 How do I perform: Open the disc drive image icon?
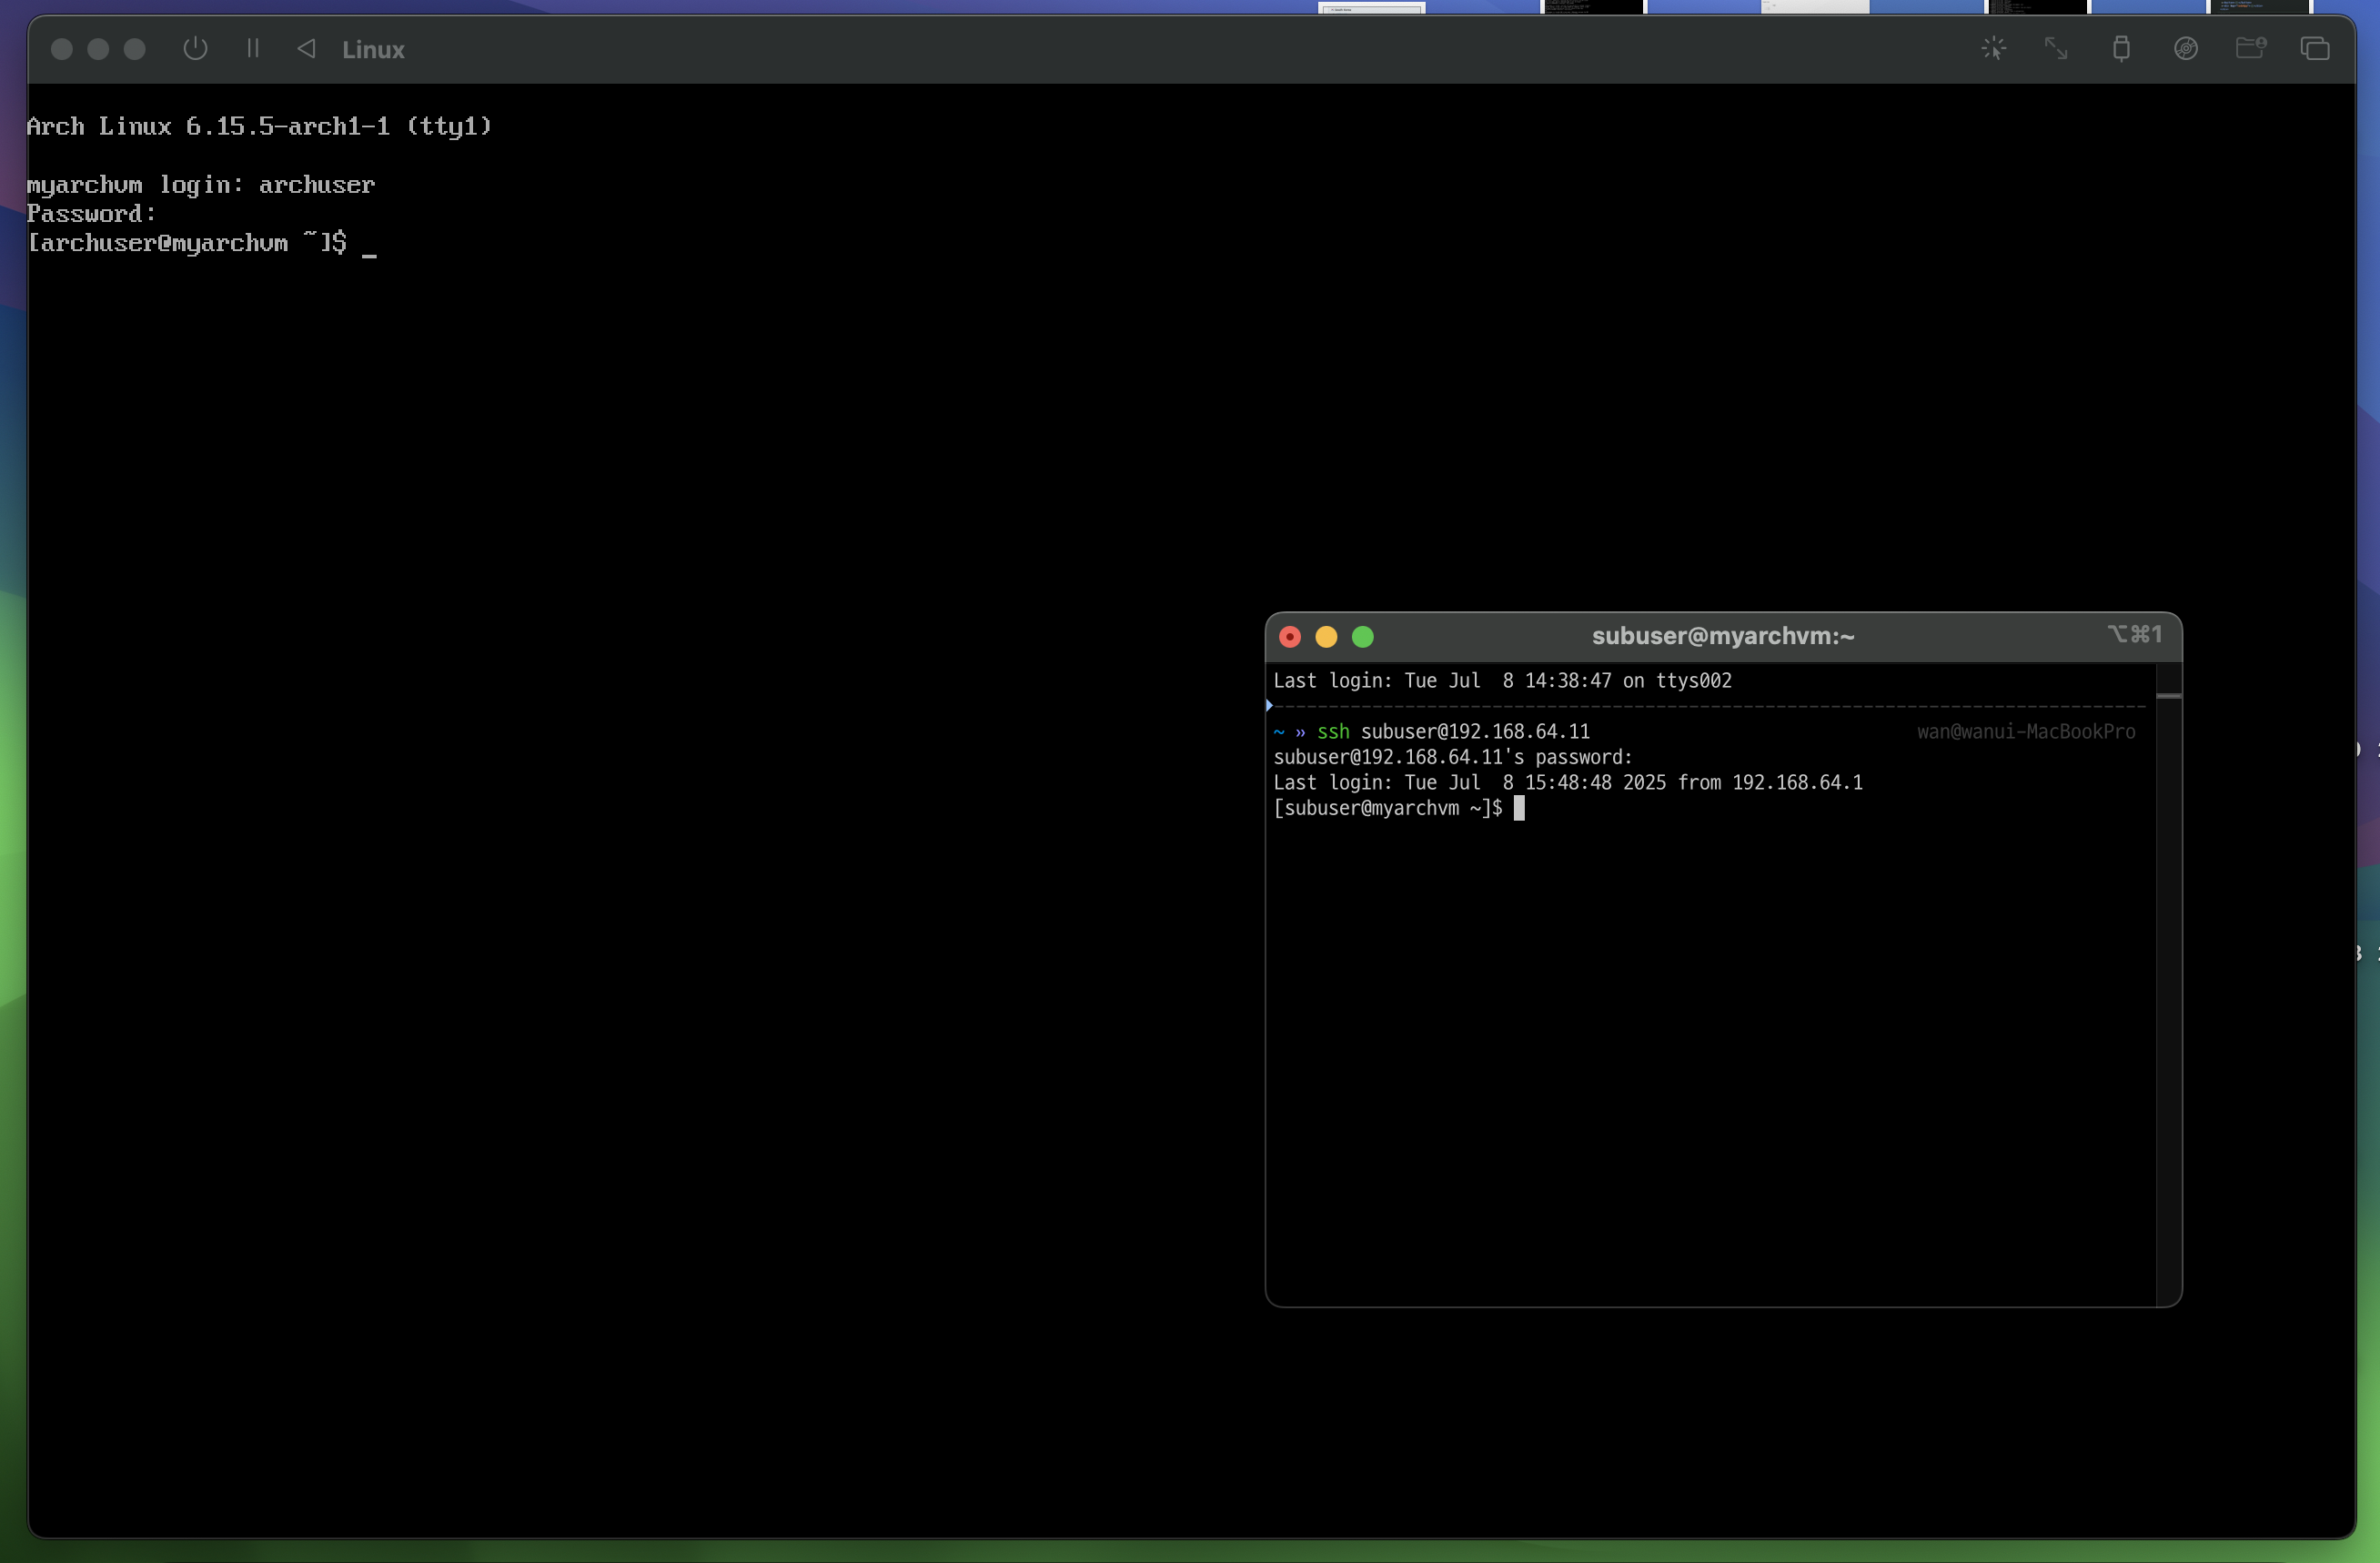pyautogui.click(x=2186, y=49)
